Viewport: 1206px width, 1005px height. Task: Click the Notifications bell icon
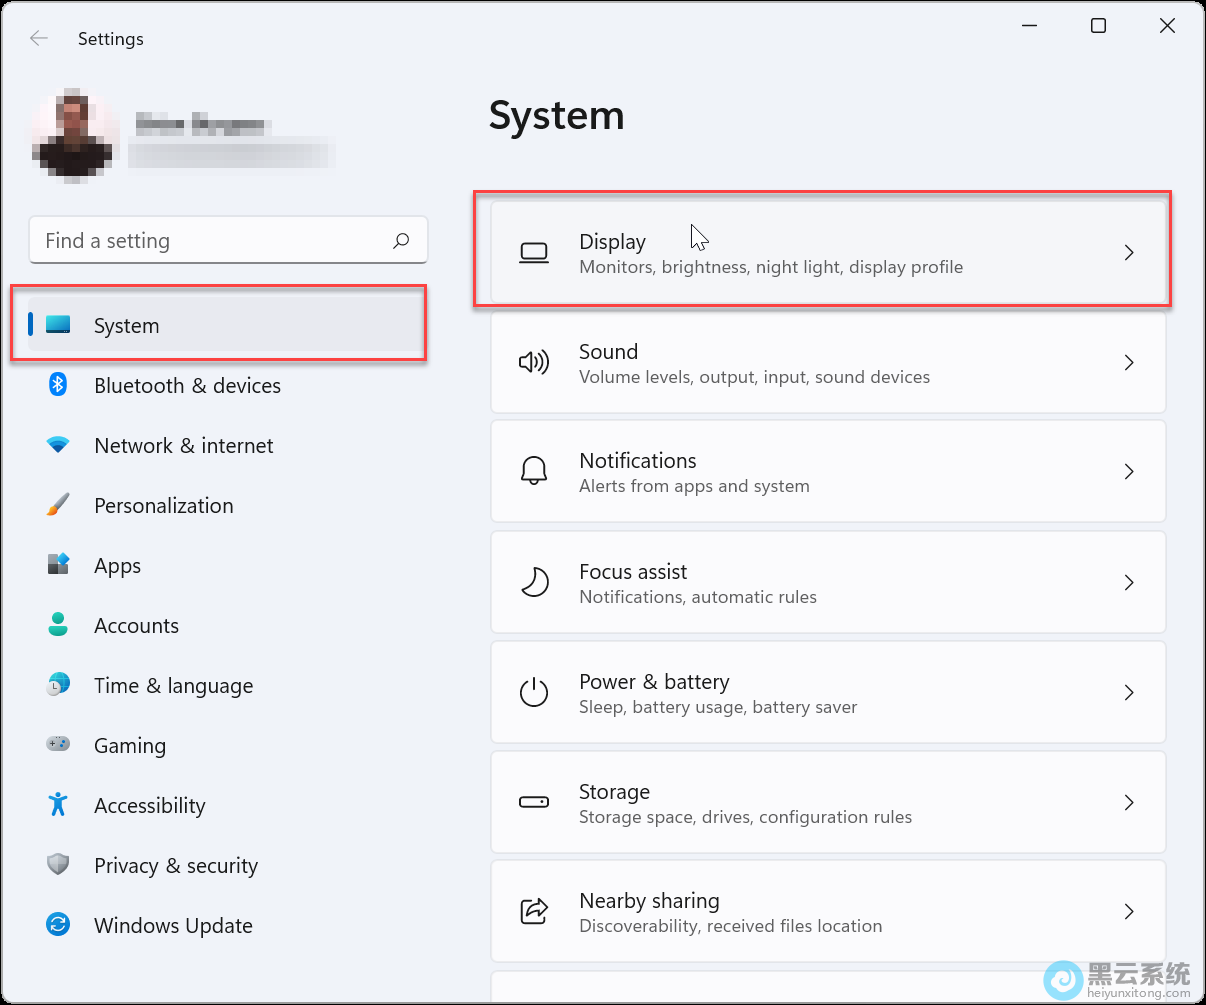534,471
